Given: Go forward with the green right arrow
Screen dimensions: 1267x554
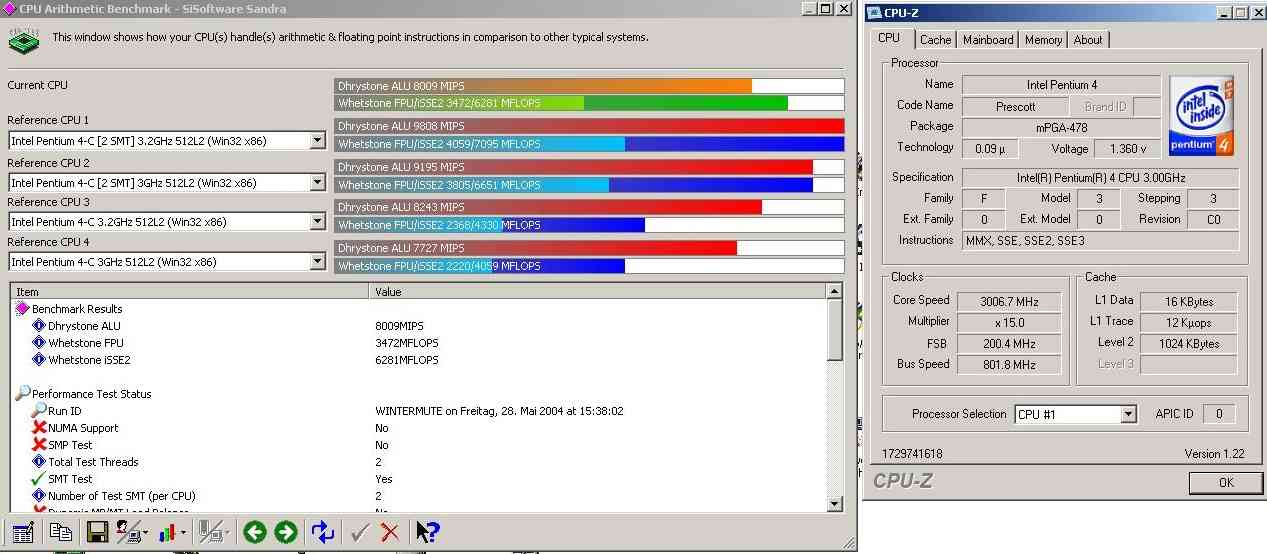Looking at the screenshot, I should [286, 532].
